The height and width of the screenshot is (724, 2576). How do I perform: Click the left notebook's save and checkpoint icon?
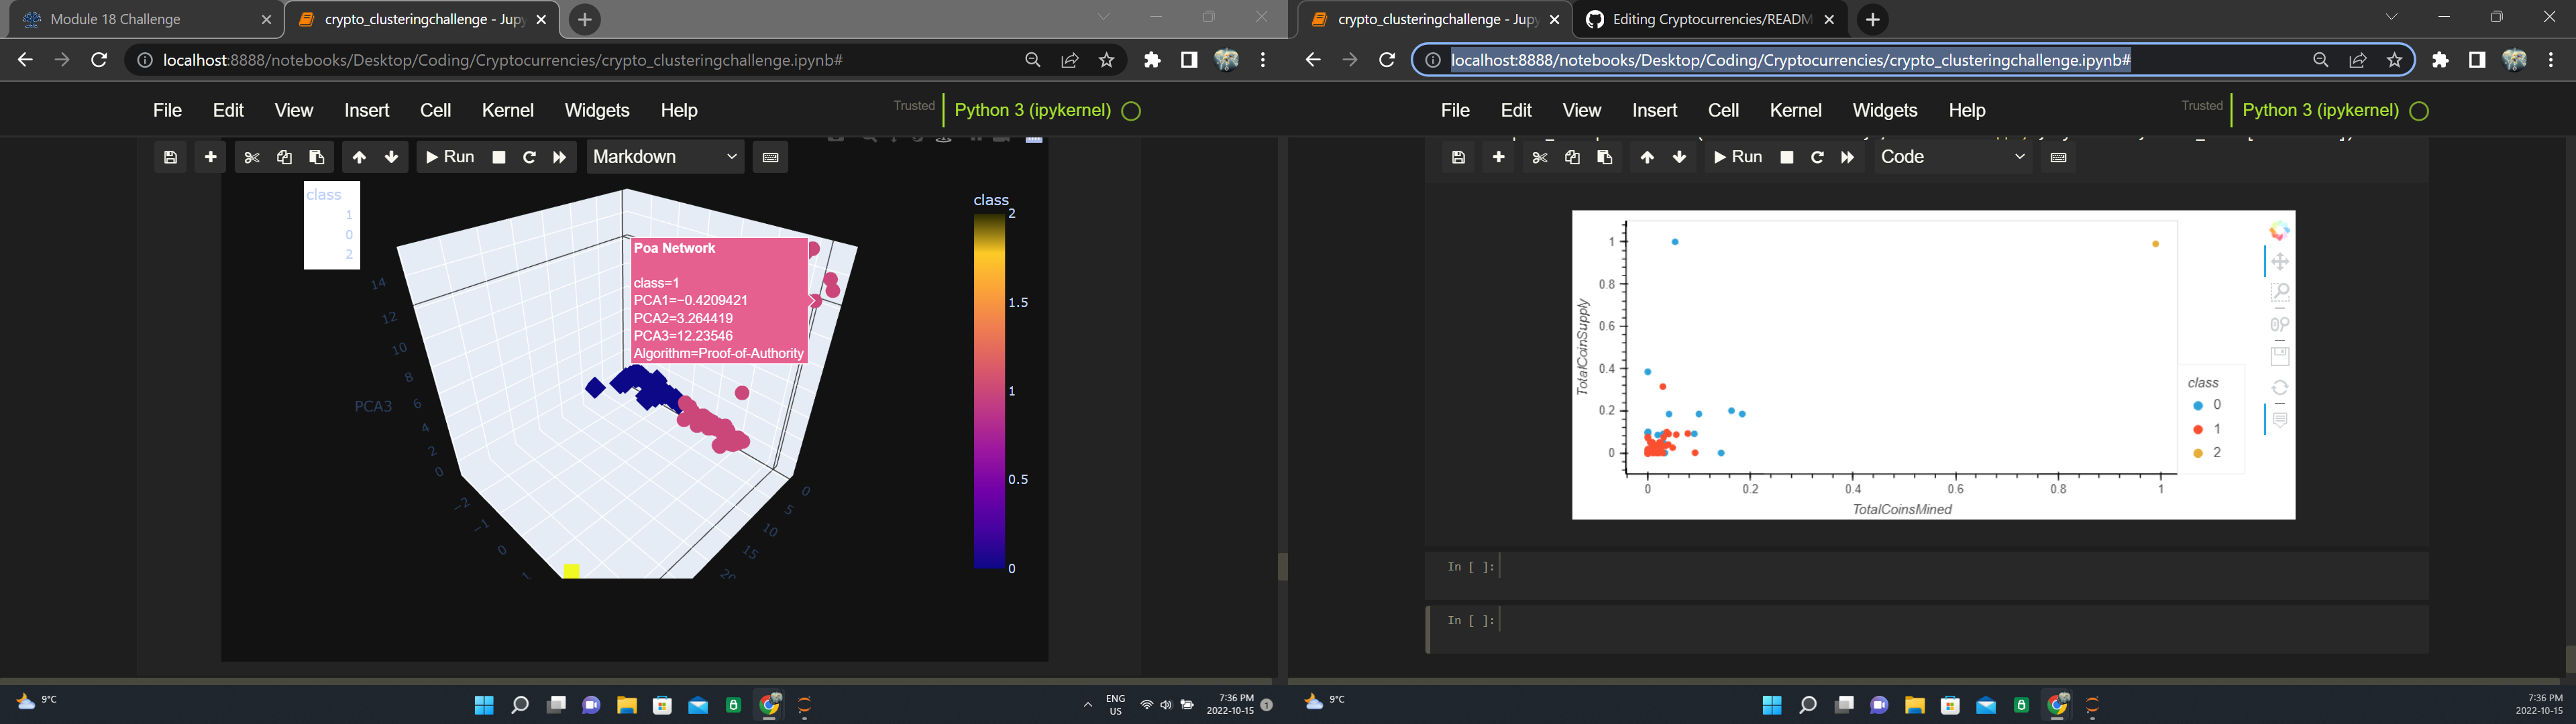click(x=171, y=157)
